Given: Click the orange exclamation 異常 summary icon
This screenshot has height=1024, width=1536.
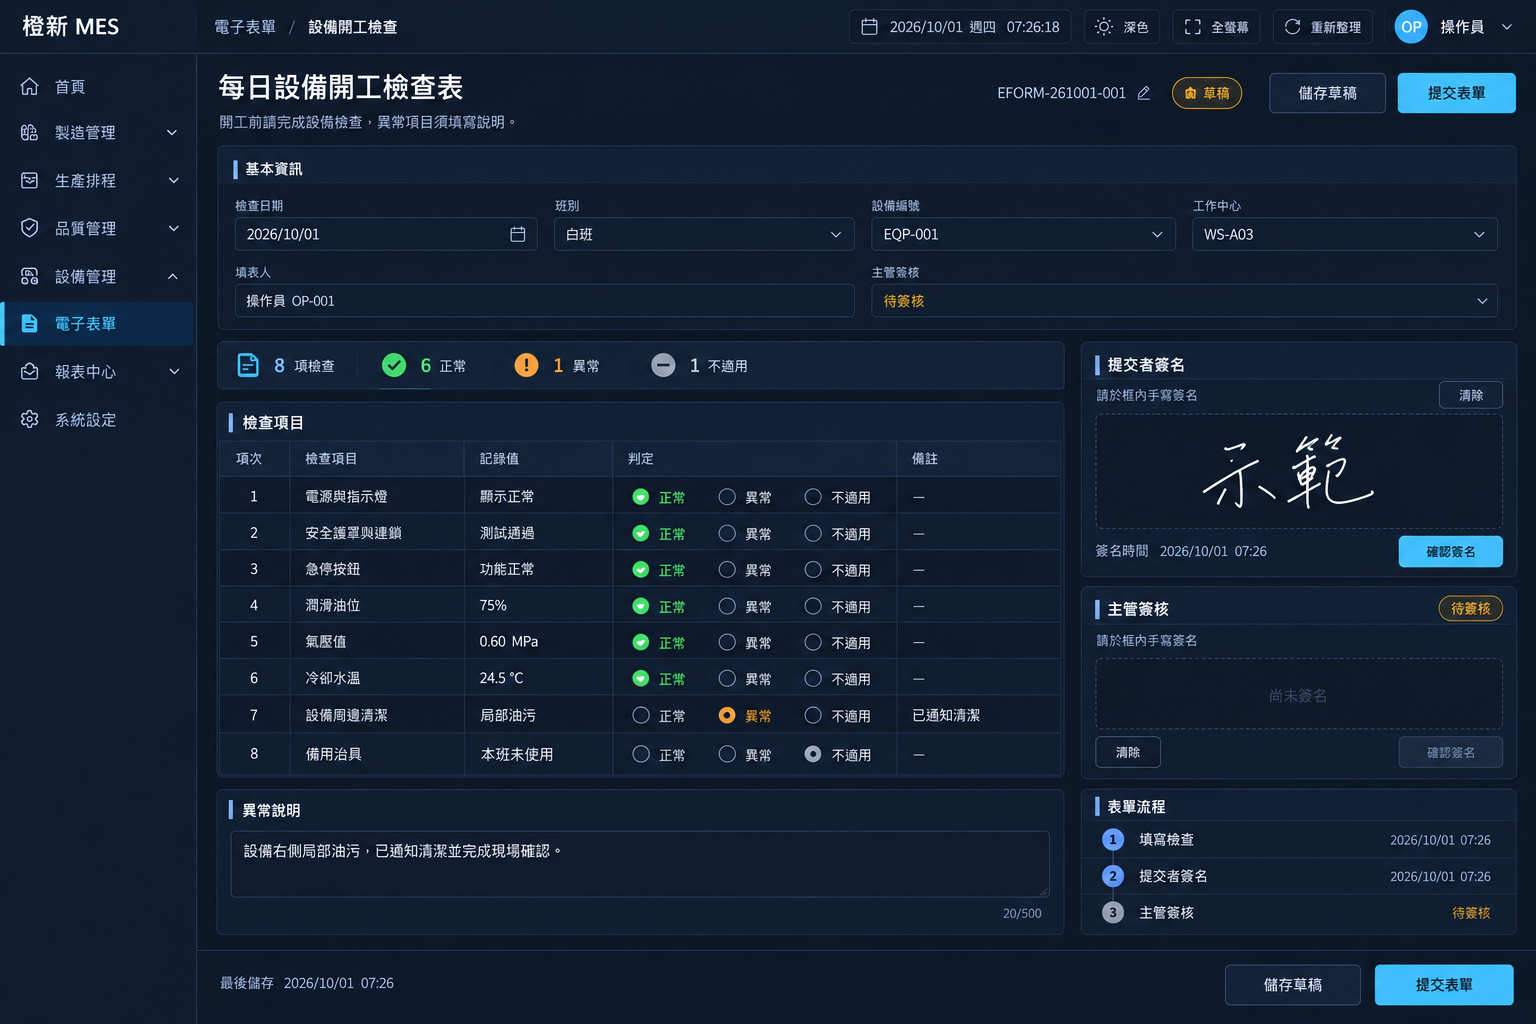Looking at the screenshot, I should coord(526,365).
